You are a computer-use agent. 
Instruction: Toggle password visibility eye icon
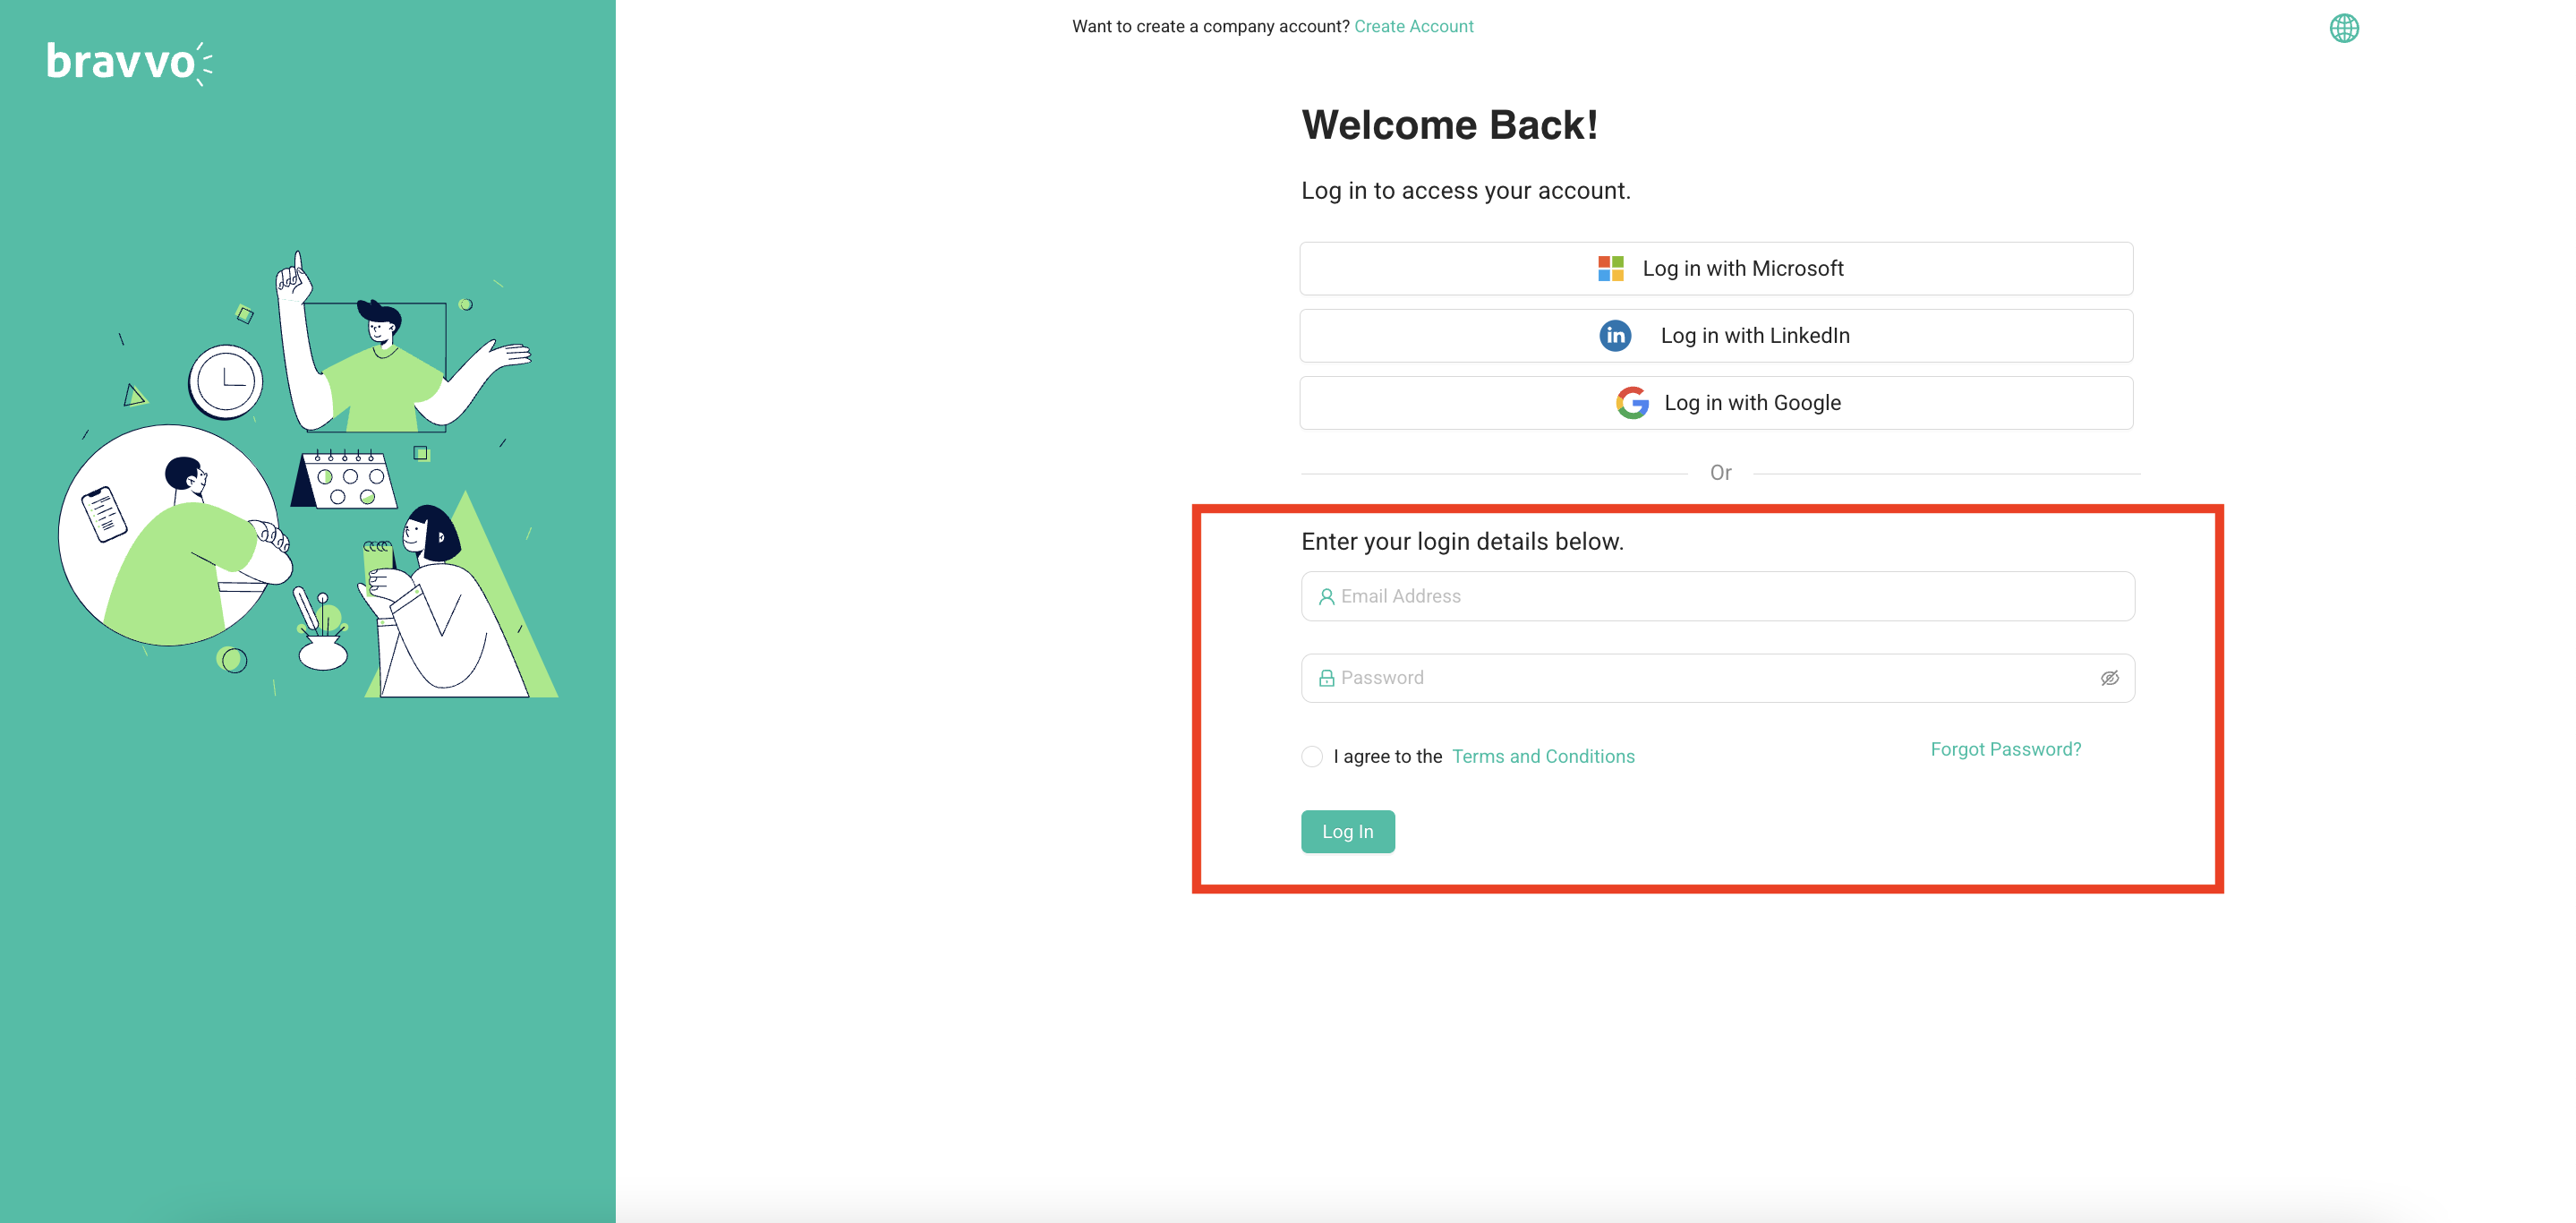(2109, 678)
